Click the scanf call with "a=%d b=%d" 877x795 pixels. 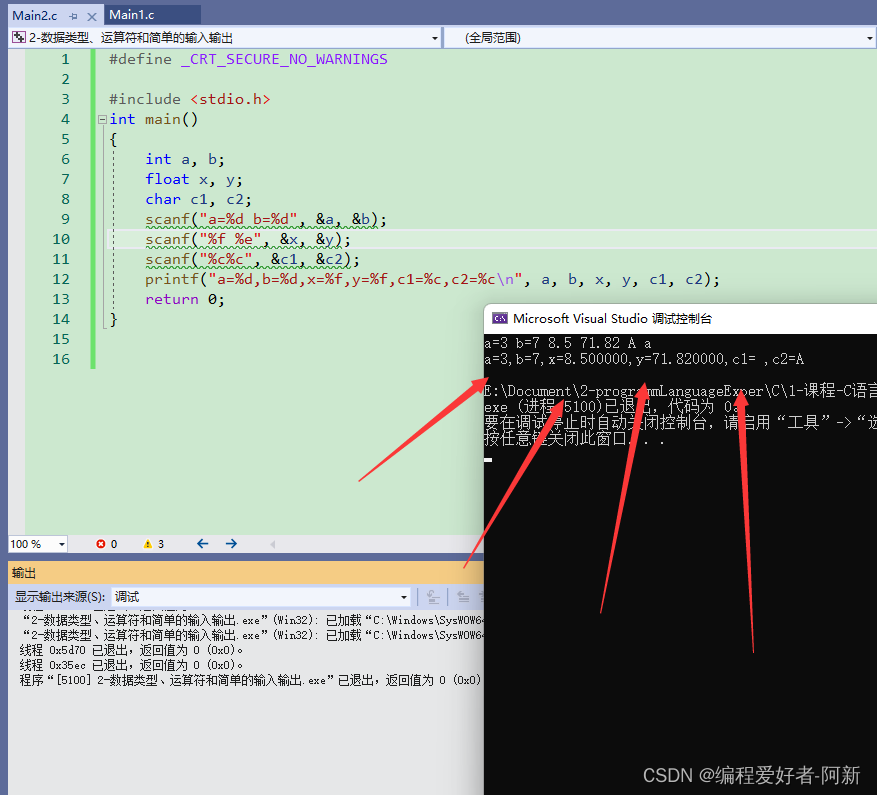266,219
